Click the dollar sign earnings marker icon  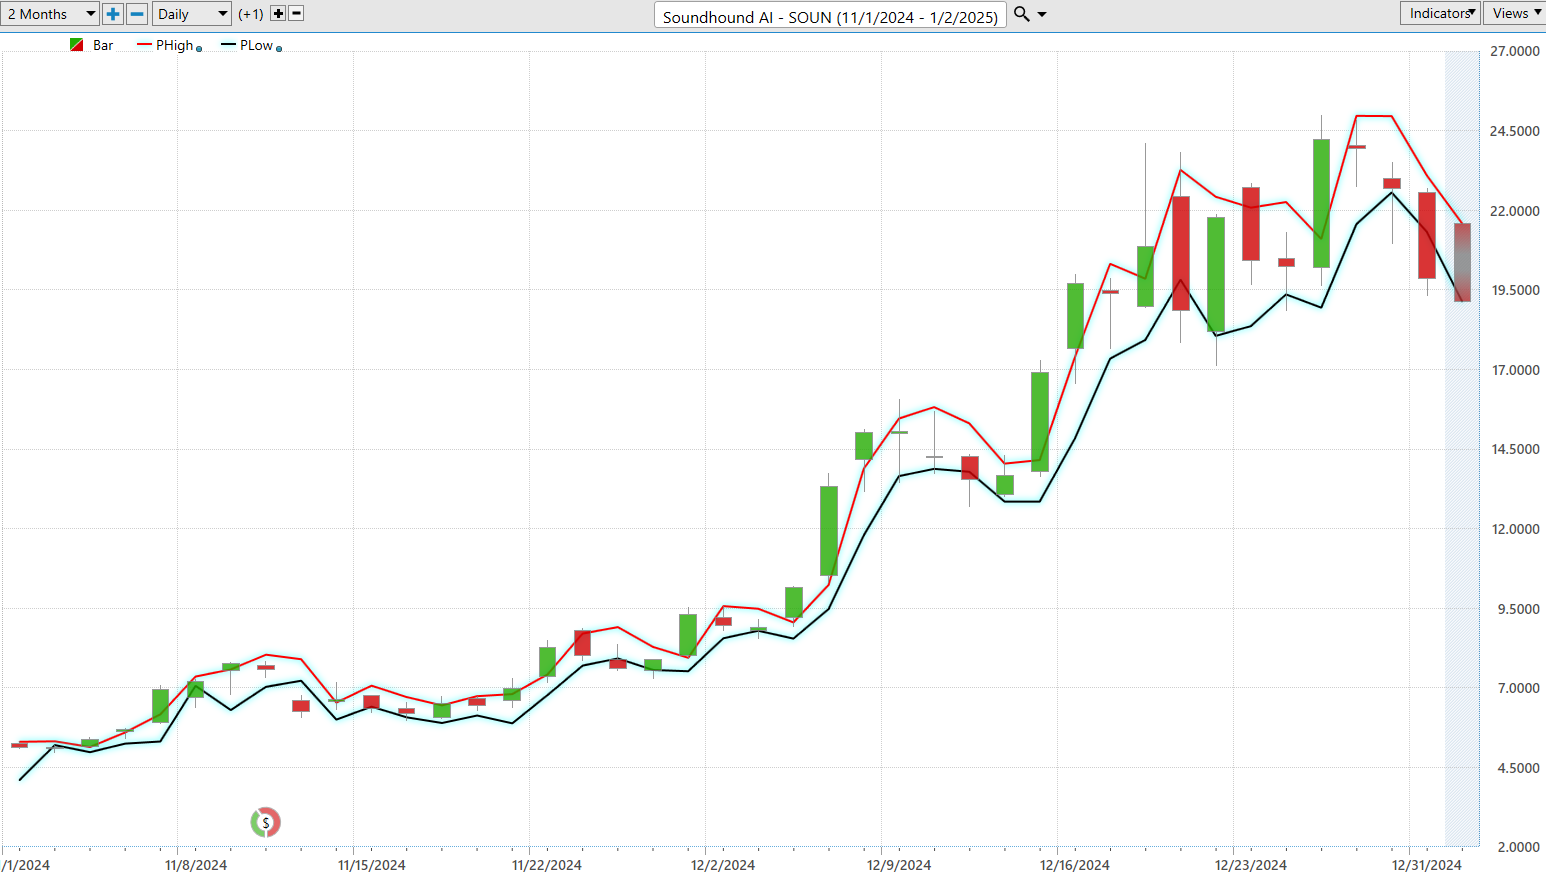pyautogui.click(x=265, y=823)
